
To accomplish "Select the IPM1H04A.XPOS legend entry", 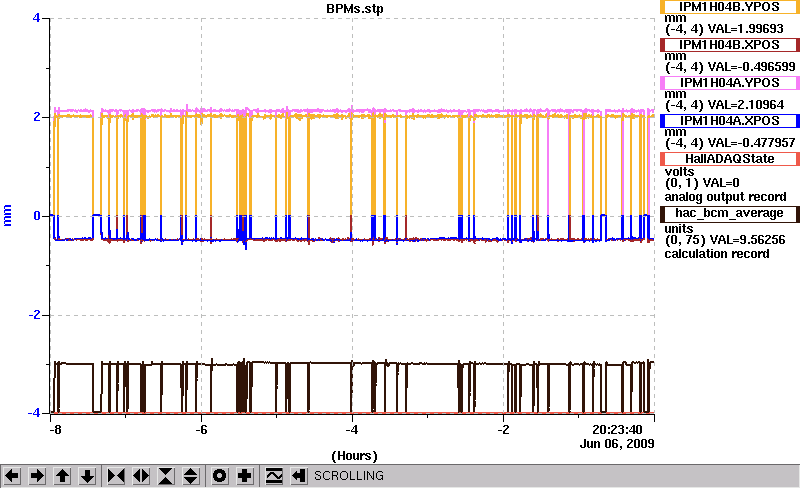I will click(730, 121).
